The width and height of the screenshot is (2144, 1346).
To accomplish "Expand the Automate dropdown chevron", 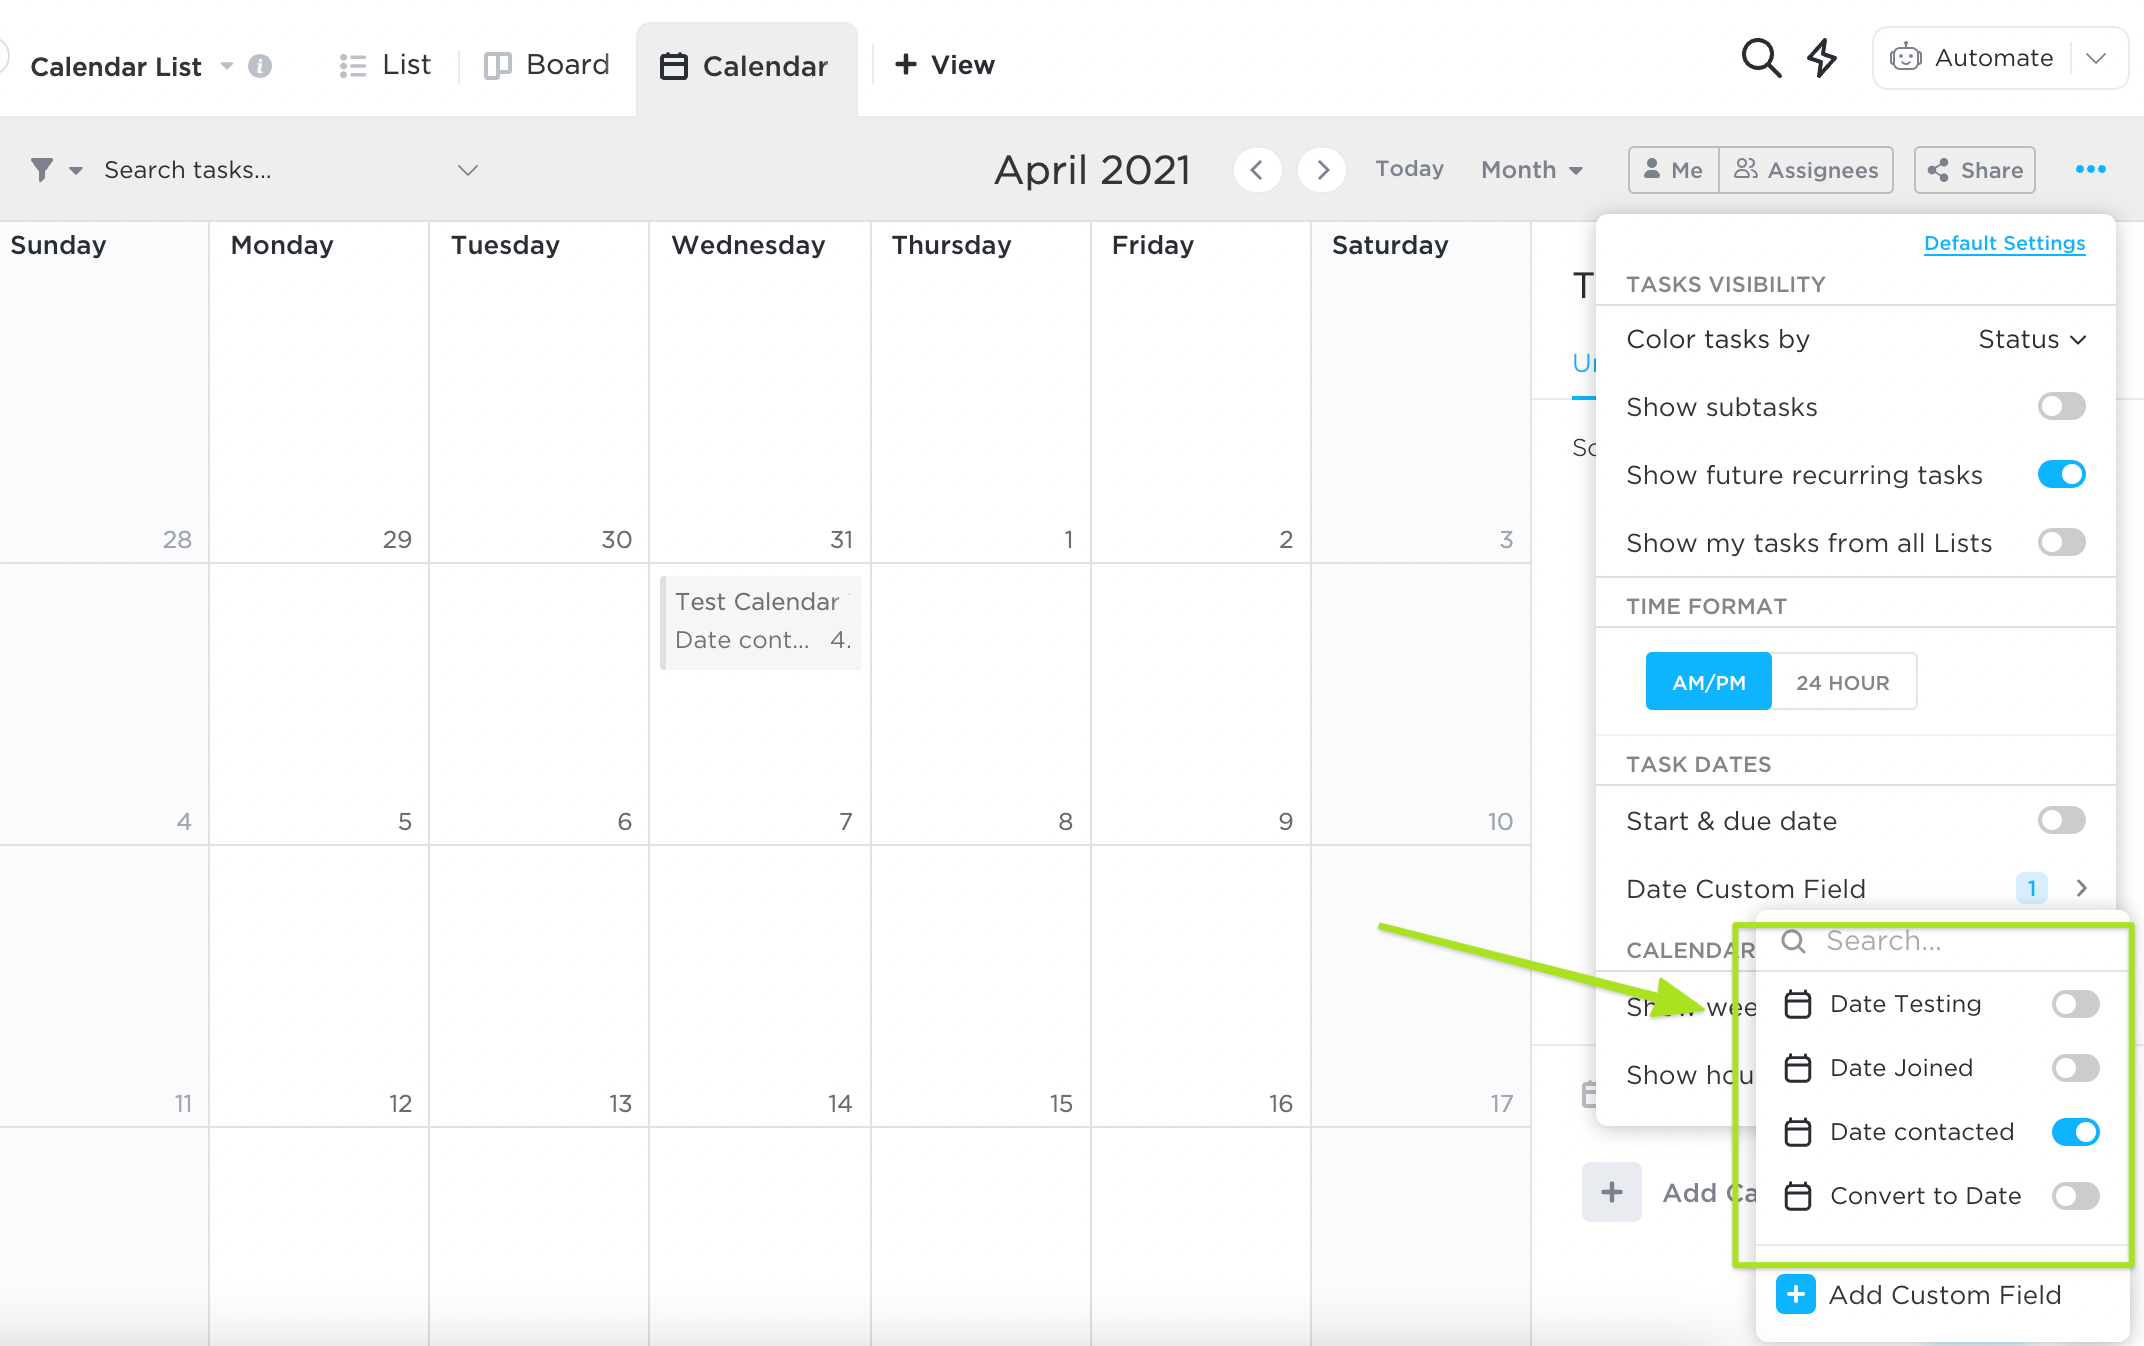I will [x=2096, y=59].
